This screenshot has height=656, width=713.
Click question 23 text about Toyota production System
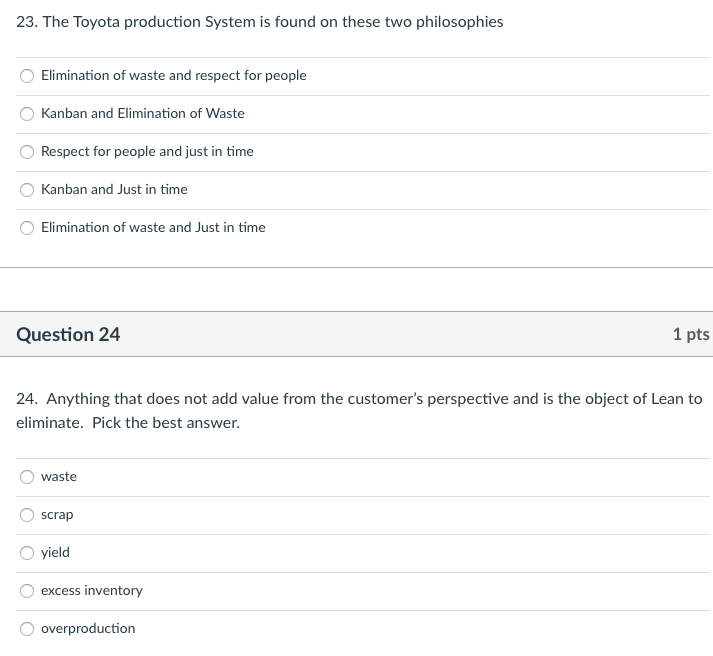(260, 22)
